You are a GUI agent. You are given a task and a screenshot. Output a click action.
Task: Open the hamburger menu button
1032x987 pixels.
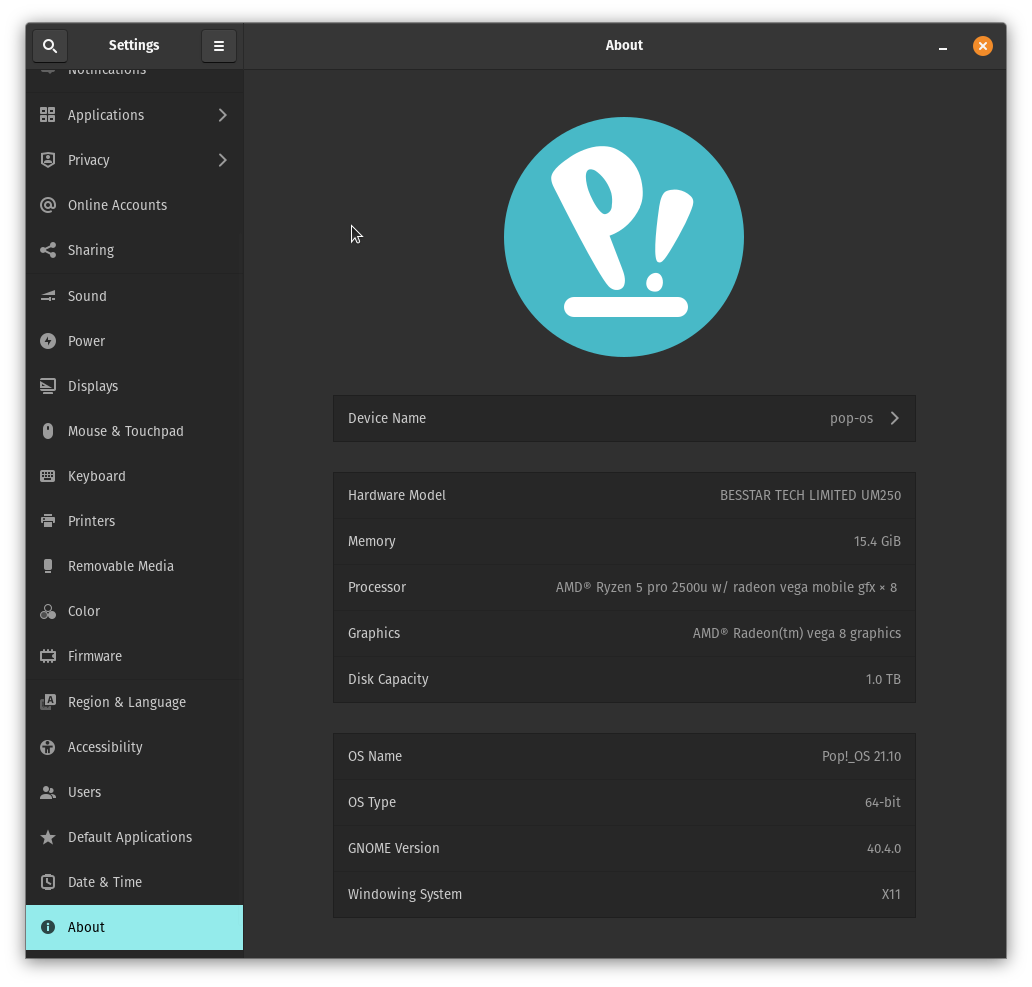coord(219,46)
